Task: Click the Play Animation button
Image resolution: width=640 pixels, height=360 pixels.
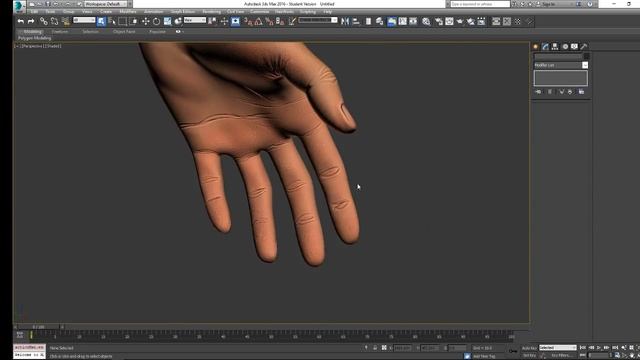Action: coord(599,348)
